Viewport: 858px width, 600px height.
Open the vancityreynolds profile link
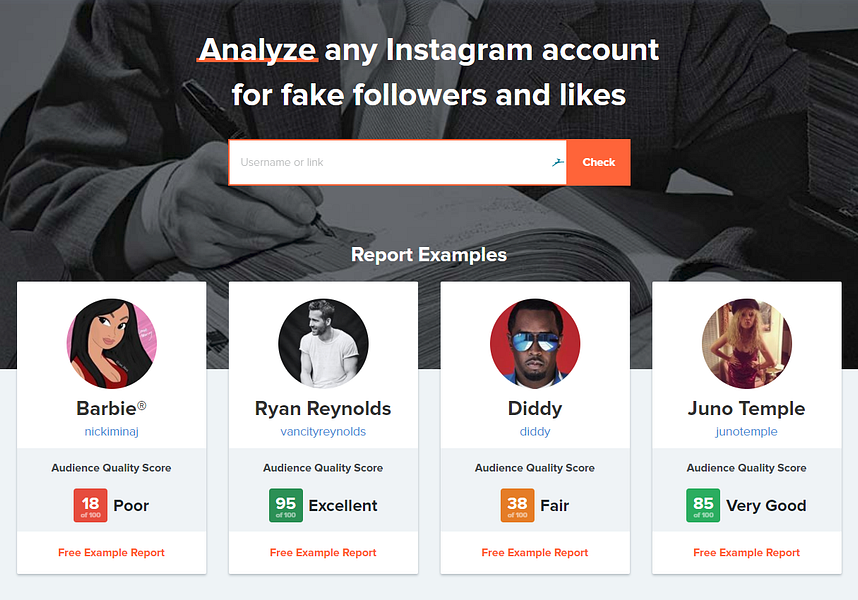[323, 431]
